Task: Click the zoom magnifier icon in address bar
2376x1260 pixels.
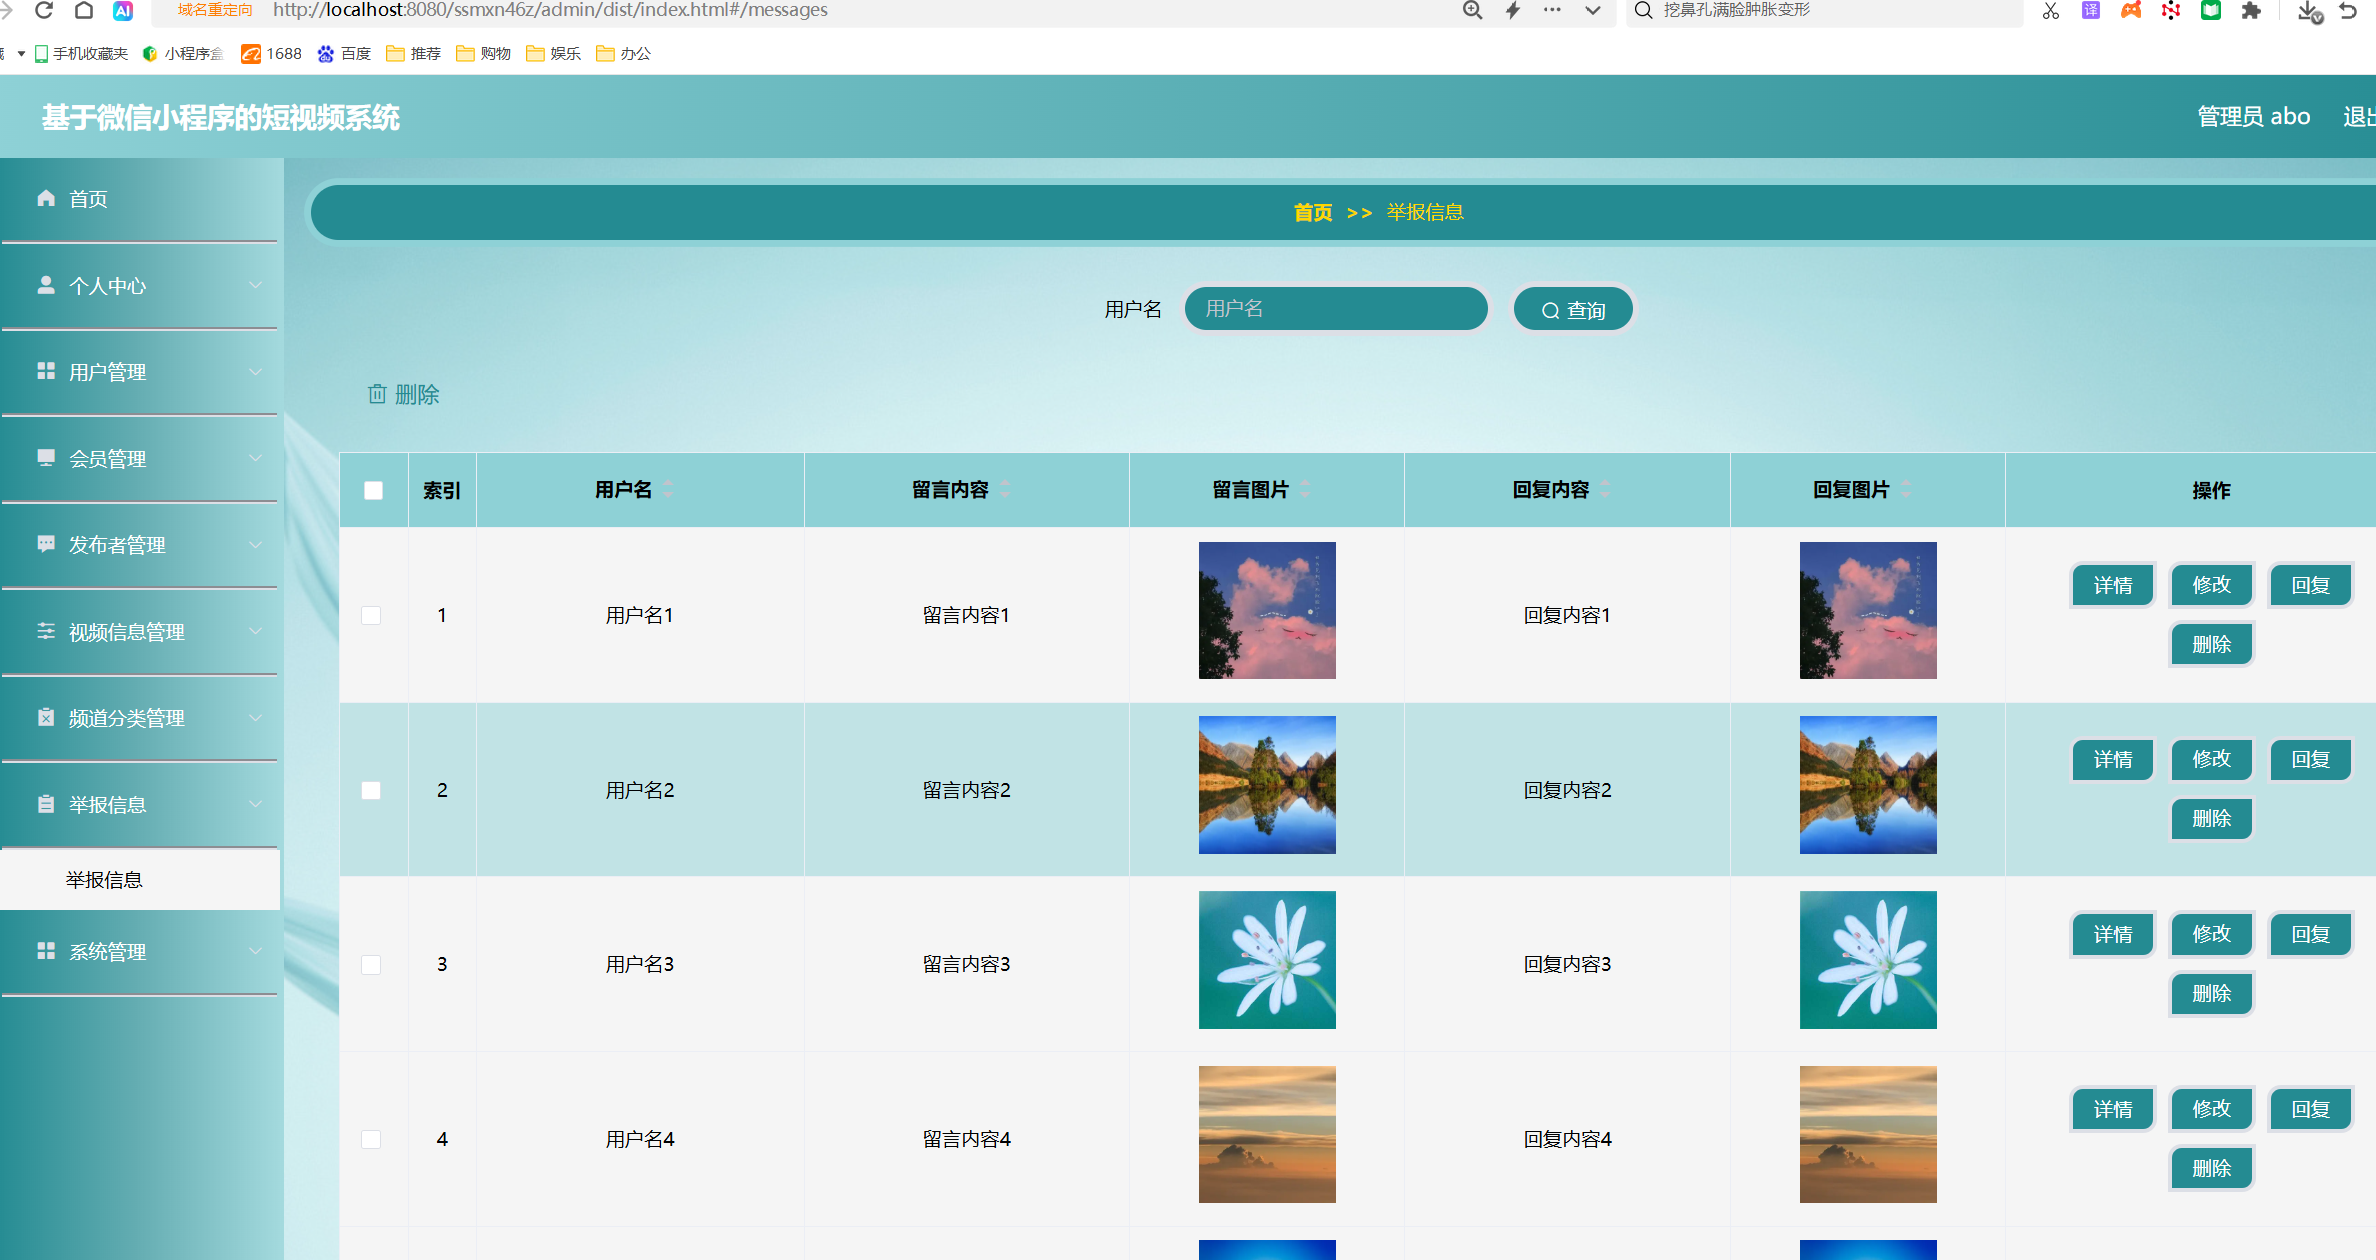Action: point(1472,10)
